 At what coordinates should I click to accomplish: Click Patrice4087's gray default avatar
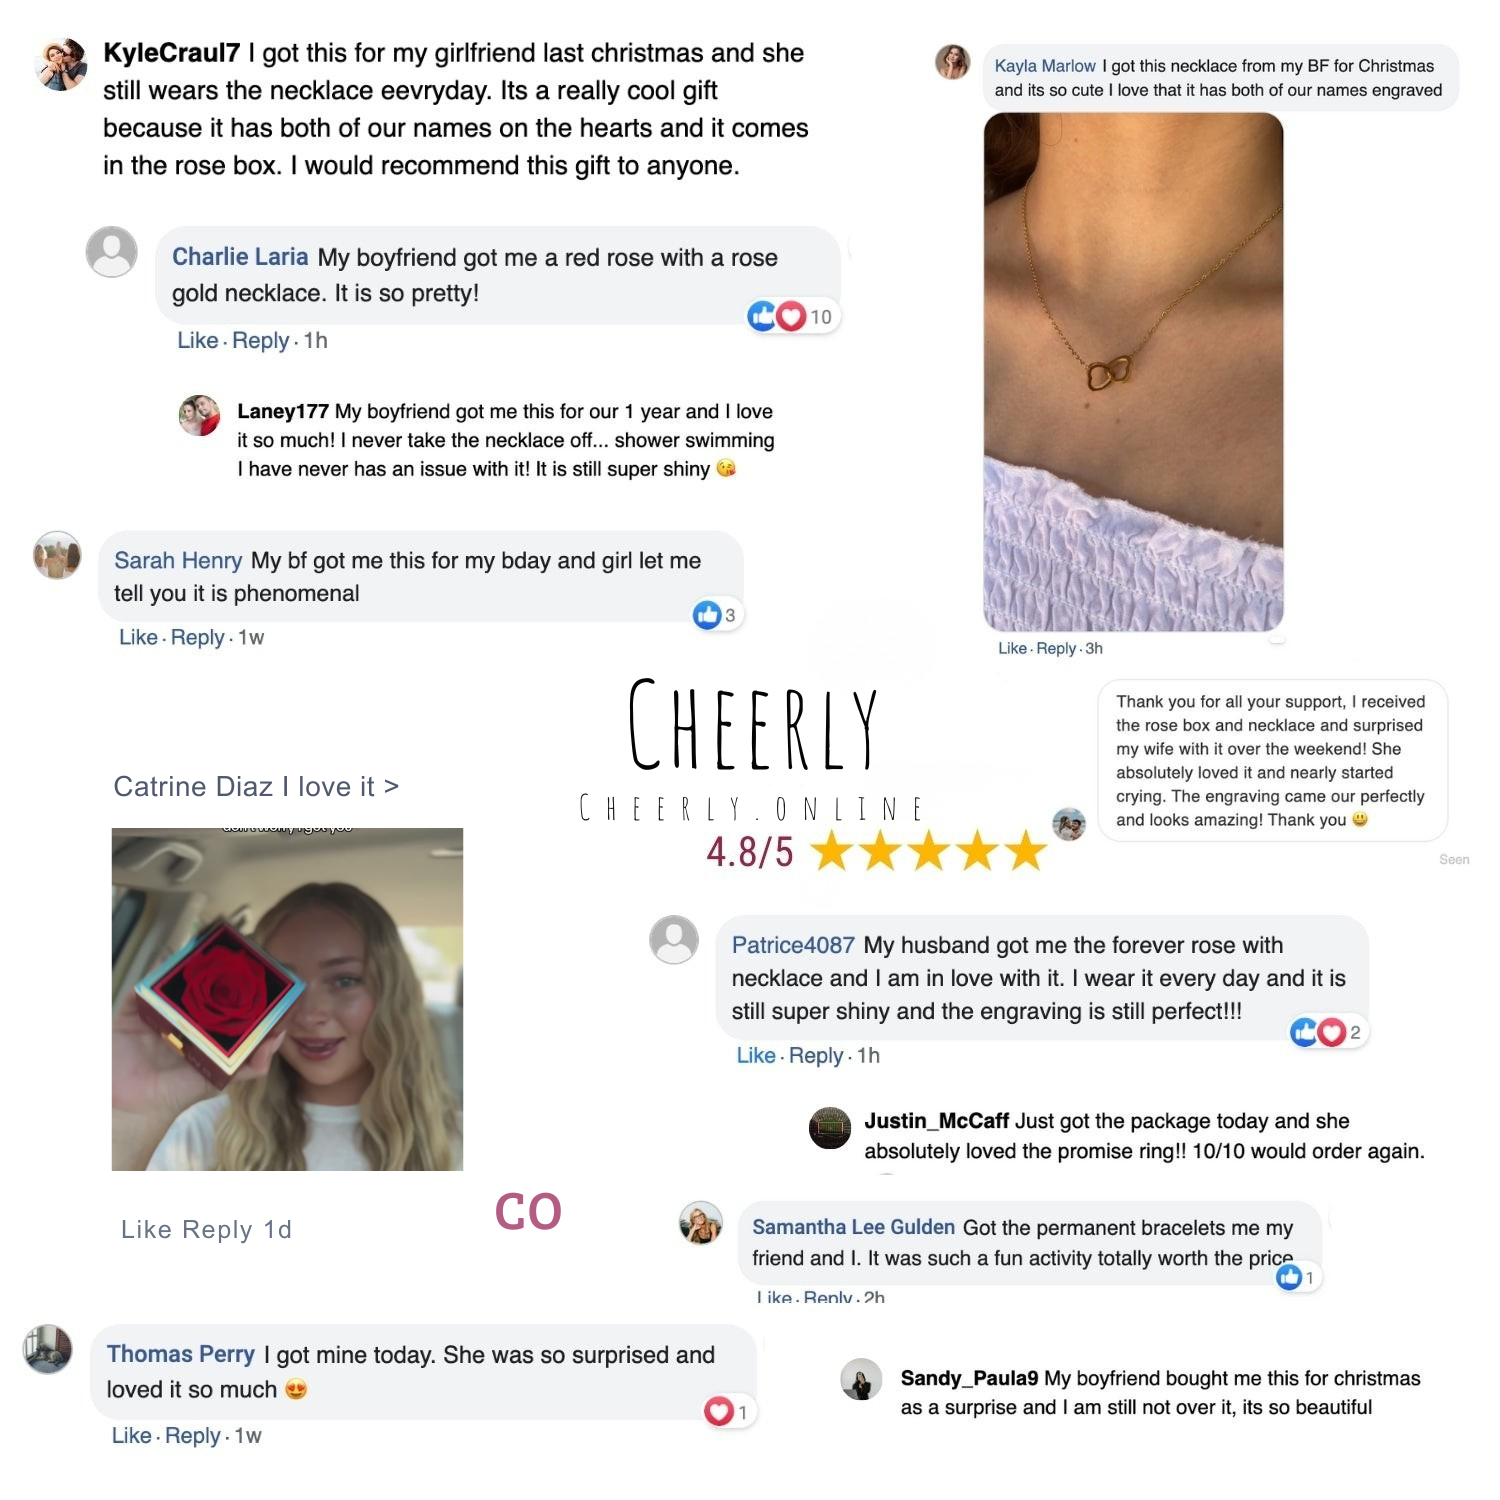pos(674,940)
